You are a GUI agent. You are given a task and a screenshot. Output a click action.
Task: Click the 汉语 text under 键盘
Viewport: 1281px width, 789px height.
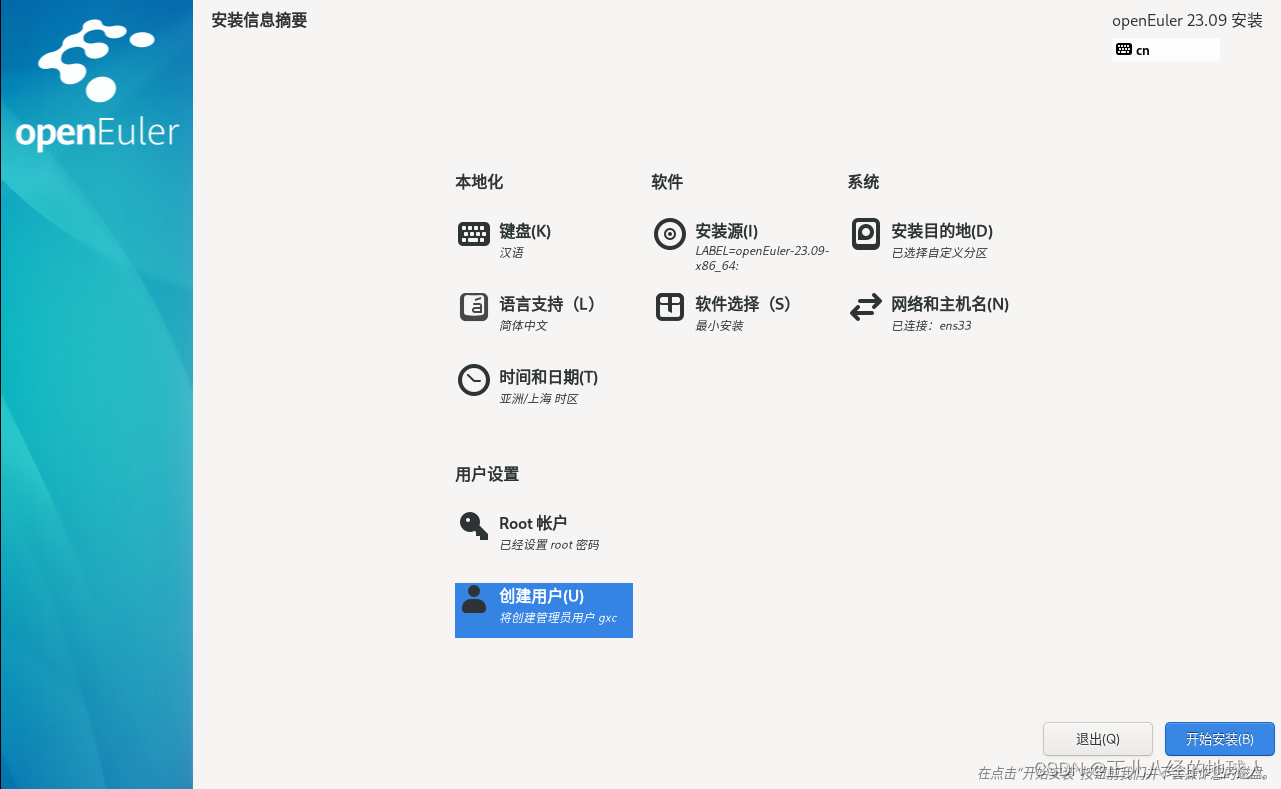point(511,253)
